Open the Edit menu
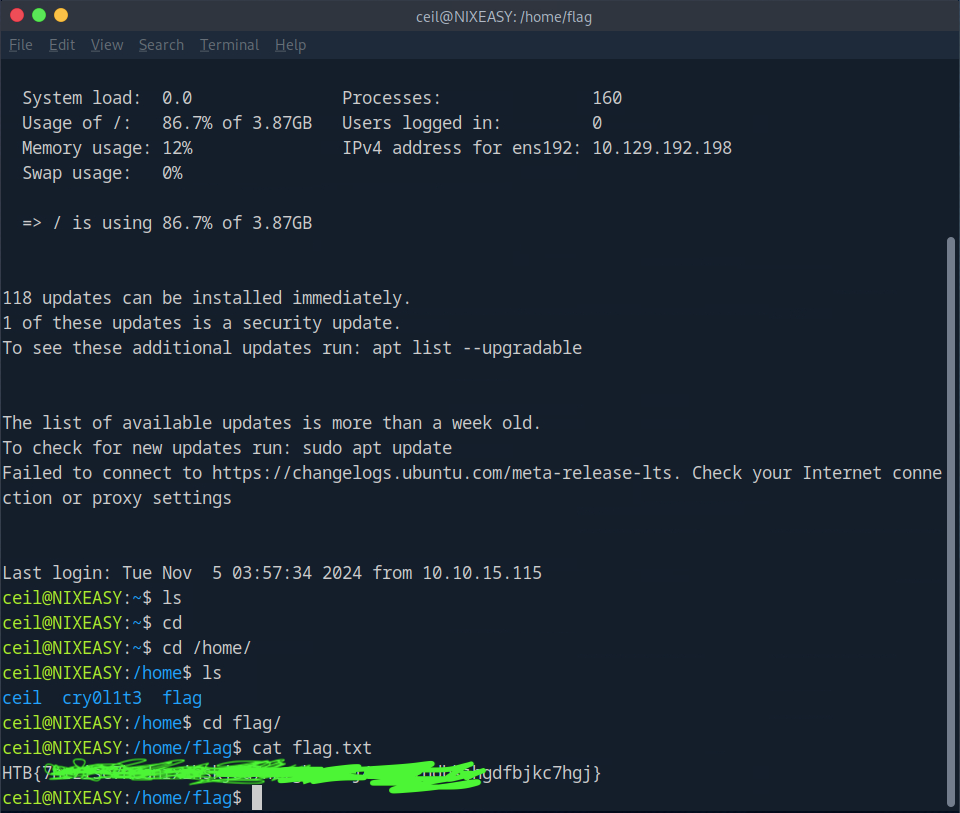The width and height of the screenshot is (960, 813). click(62, 45)
